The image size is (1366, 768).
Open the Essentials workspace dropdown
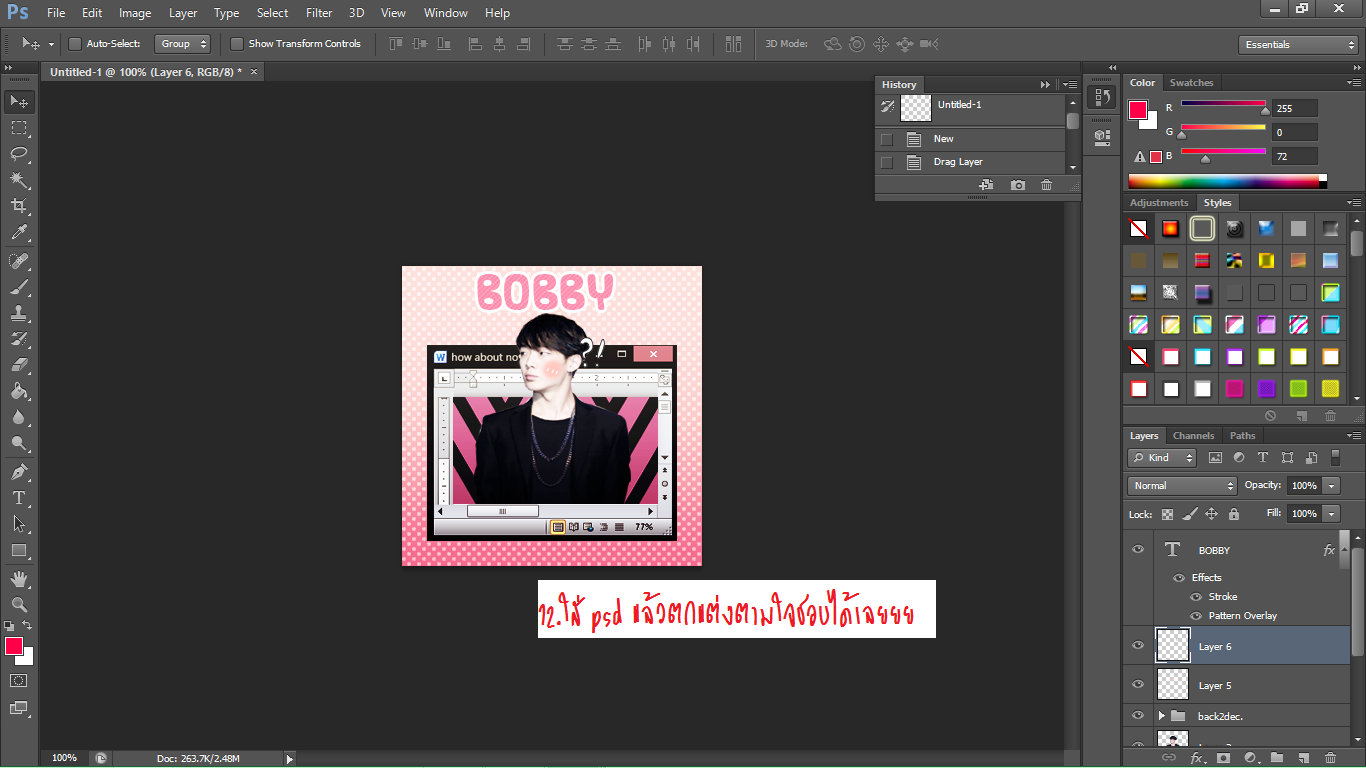[1297, 45]
